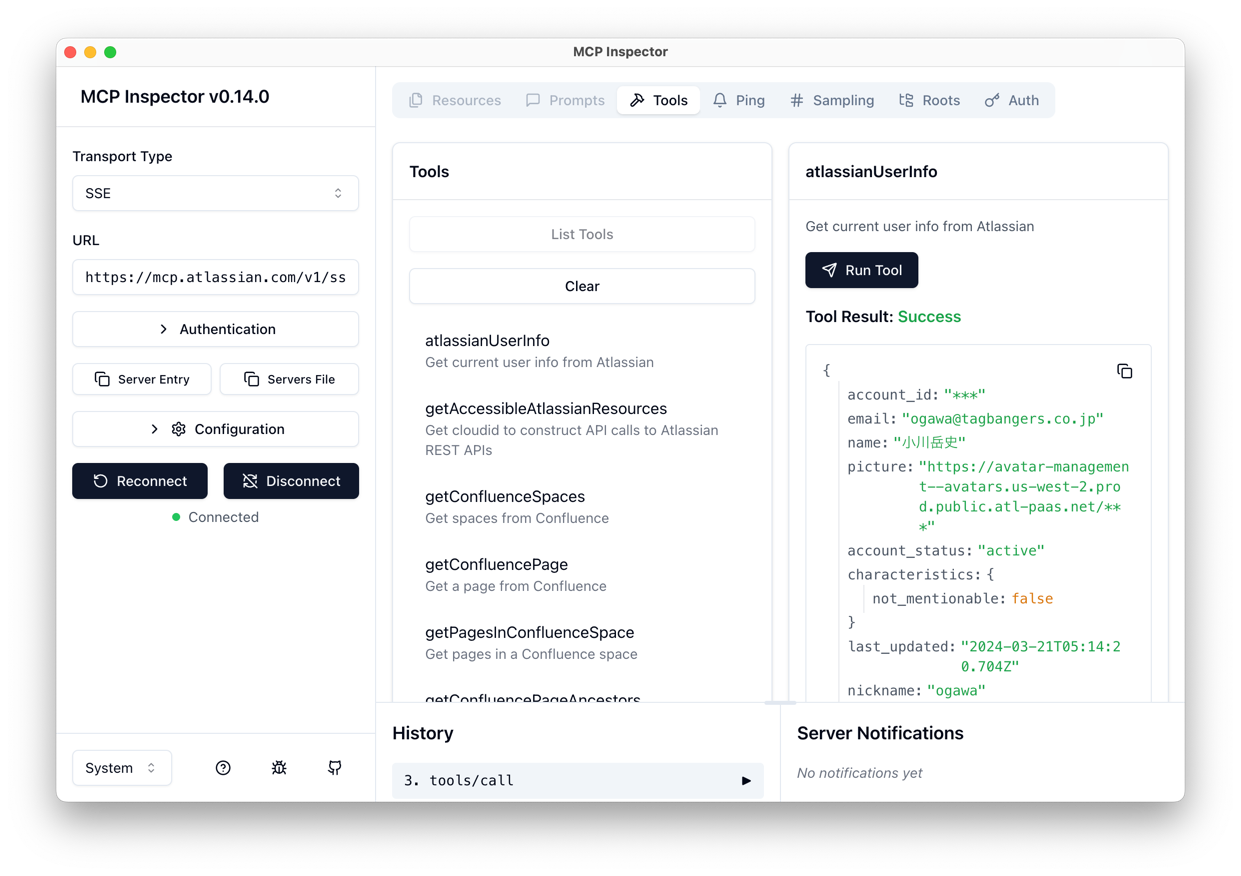Copy the Servers File config

point(289,379)
